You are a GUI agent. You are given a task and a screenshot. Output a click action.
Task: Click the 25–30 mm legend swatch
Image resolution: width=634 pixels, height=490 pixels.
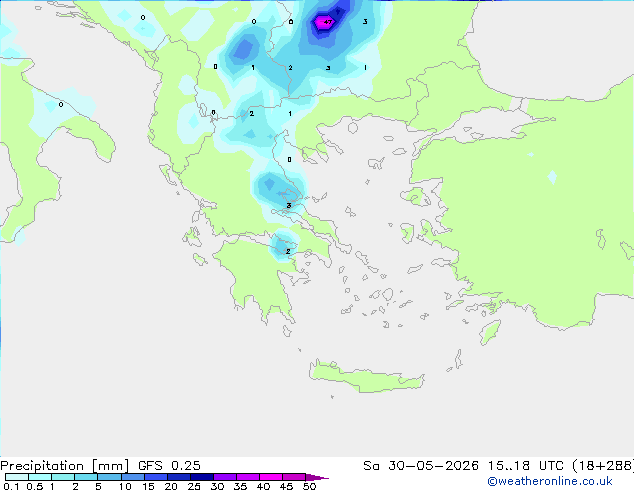pyautogui.click(x=201, y=477)
